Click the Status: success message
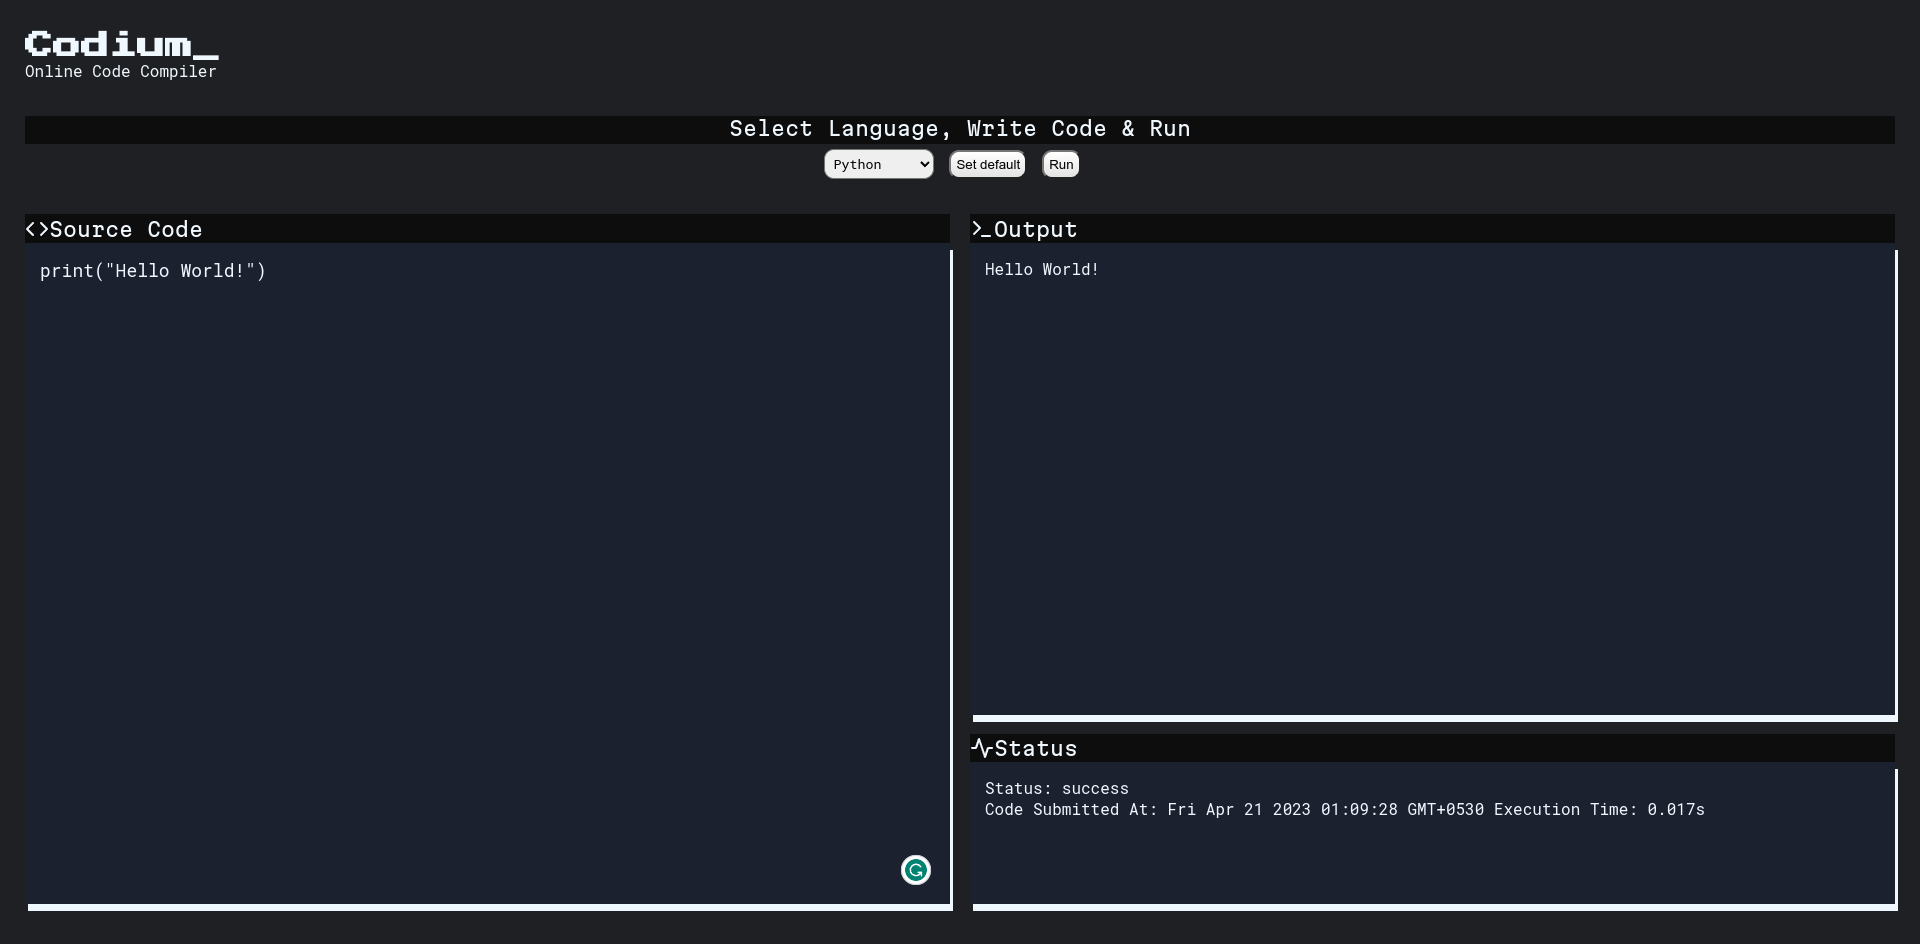 (x=1056, y=788)
